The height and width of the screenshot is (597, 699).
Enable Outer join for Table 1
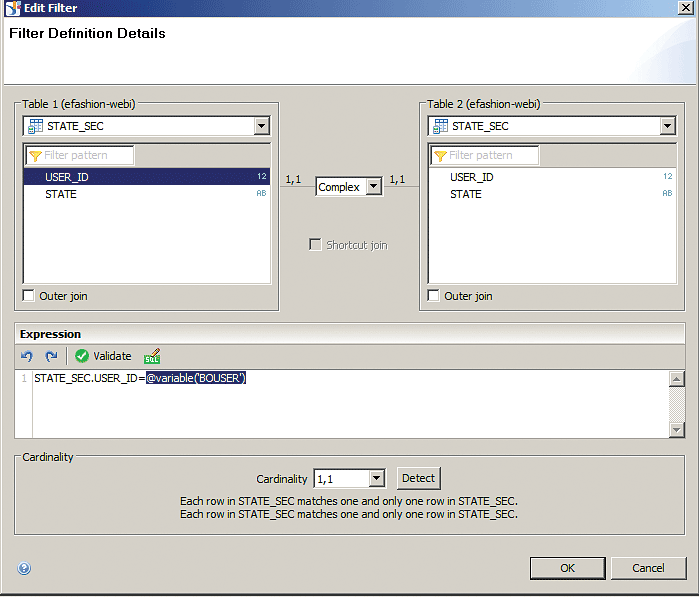pos(29,296)
